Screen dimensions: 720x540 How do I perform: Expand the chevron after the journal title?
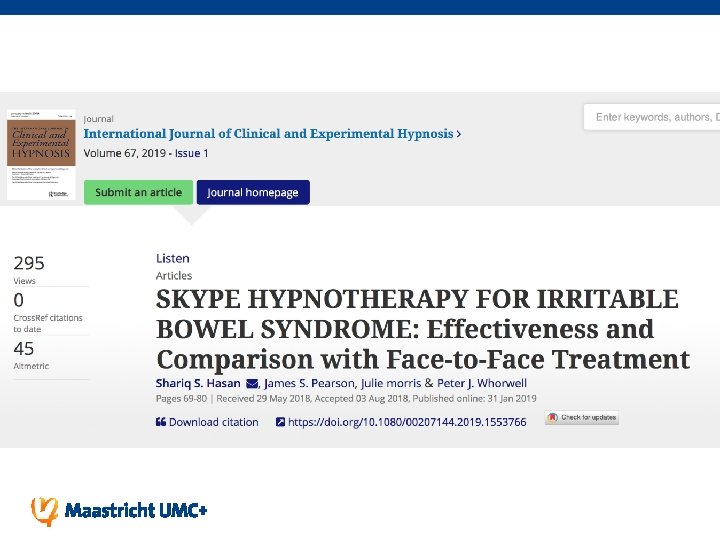pyautogui.click(x=459, y=134)
